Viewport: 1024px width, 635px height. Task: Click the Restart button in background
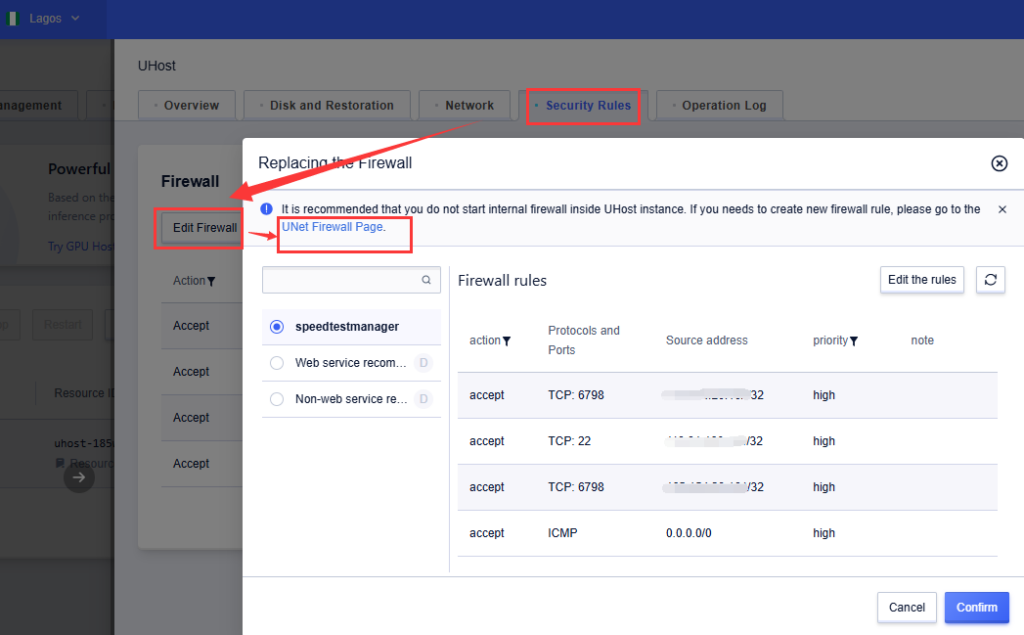(x=63, y=325)
